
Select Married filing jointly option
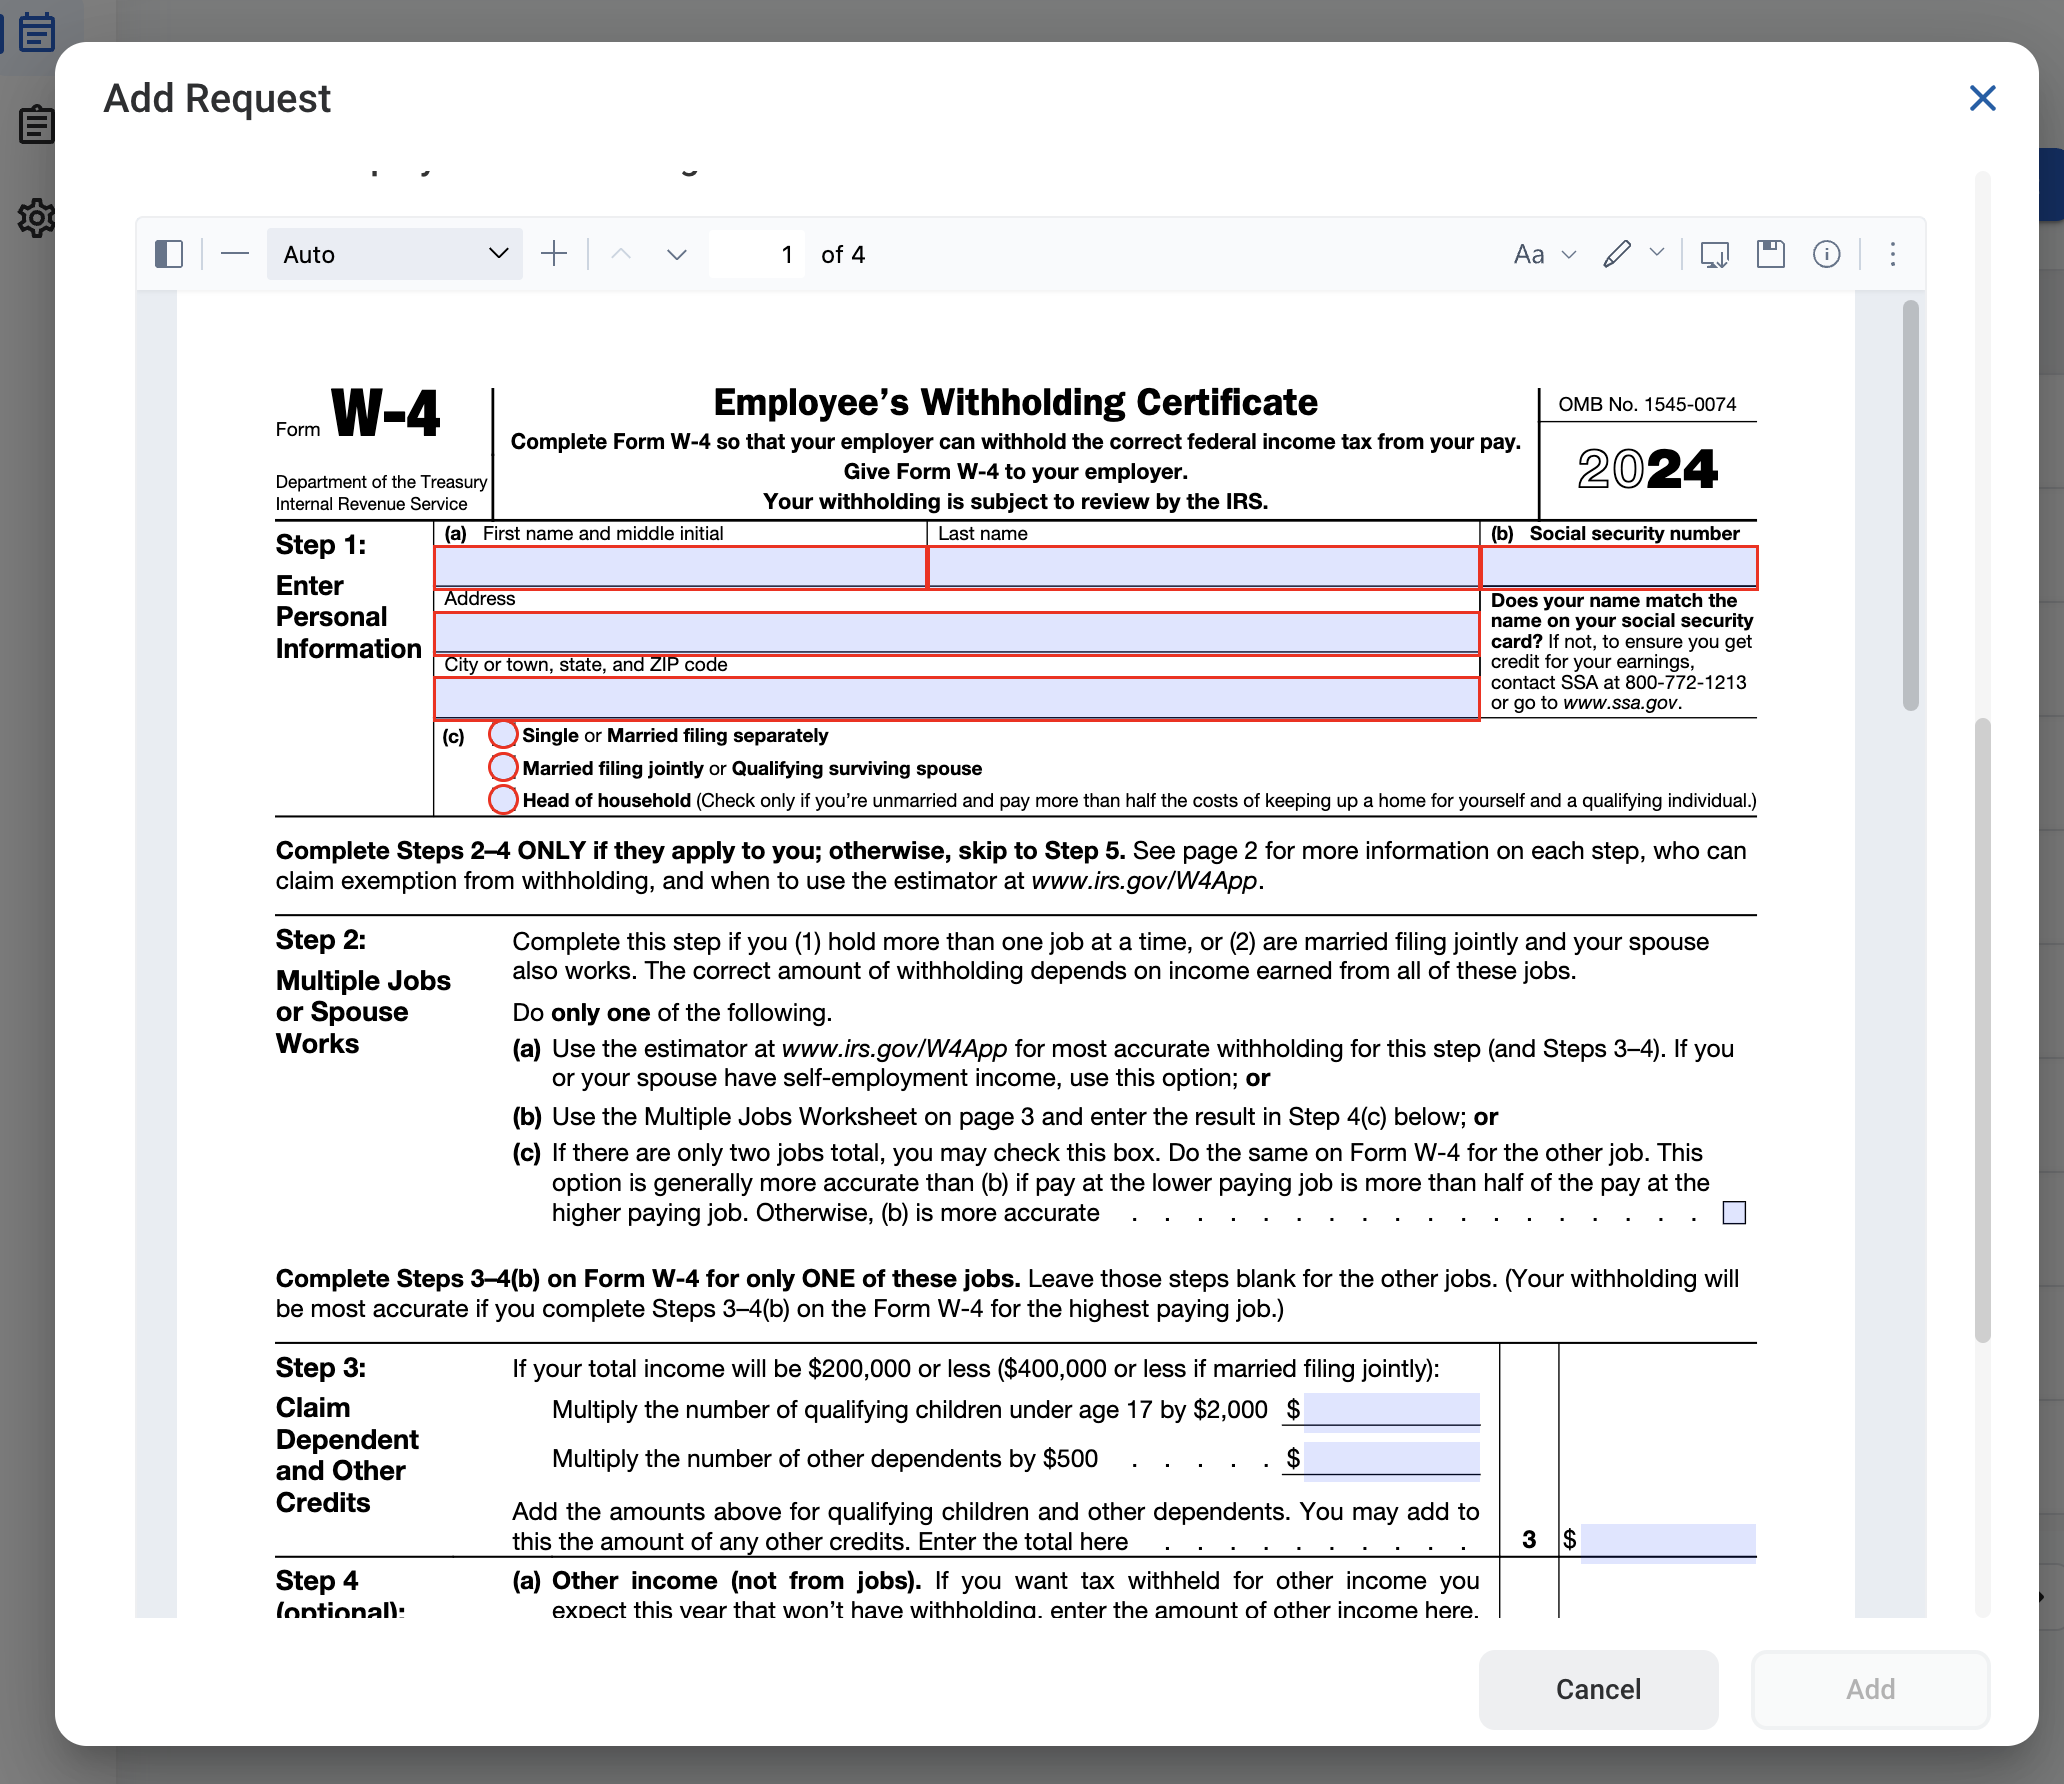(x=503, y=768)
